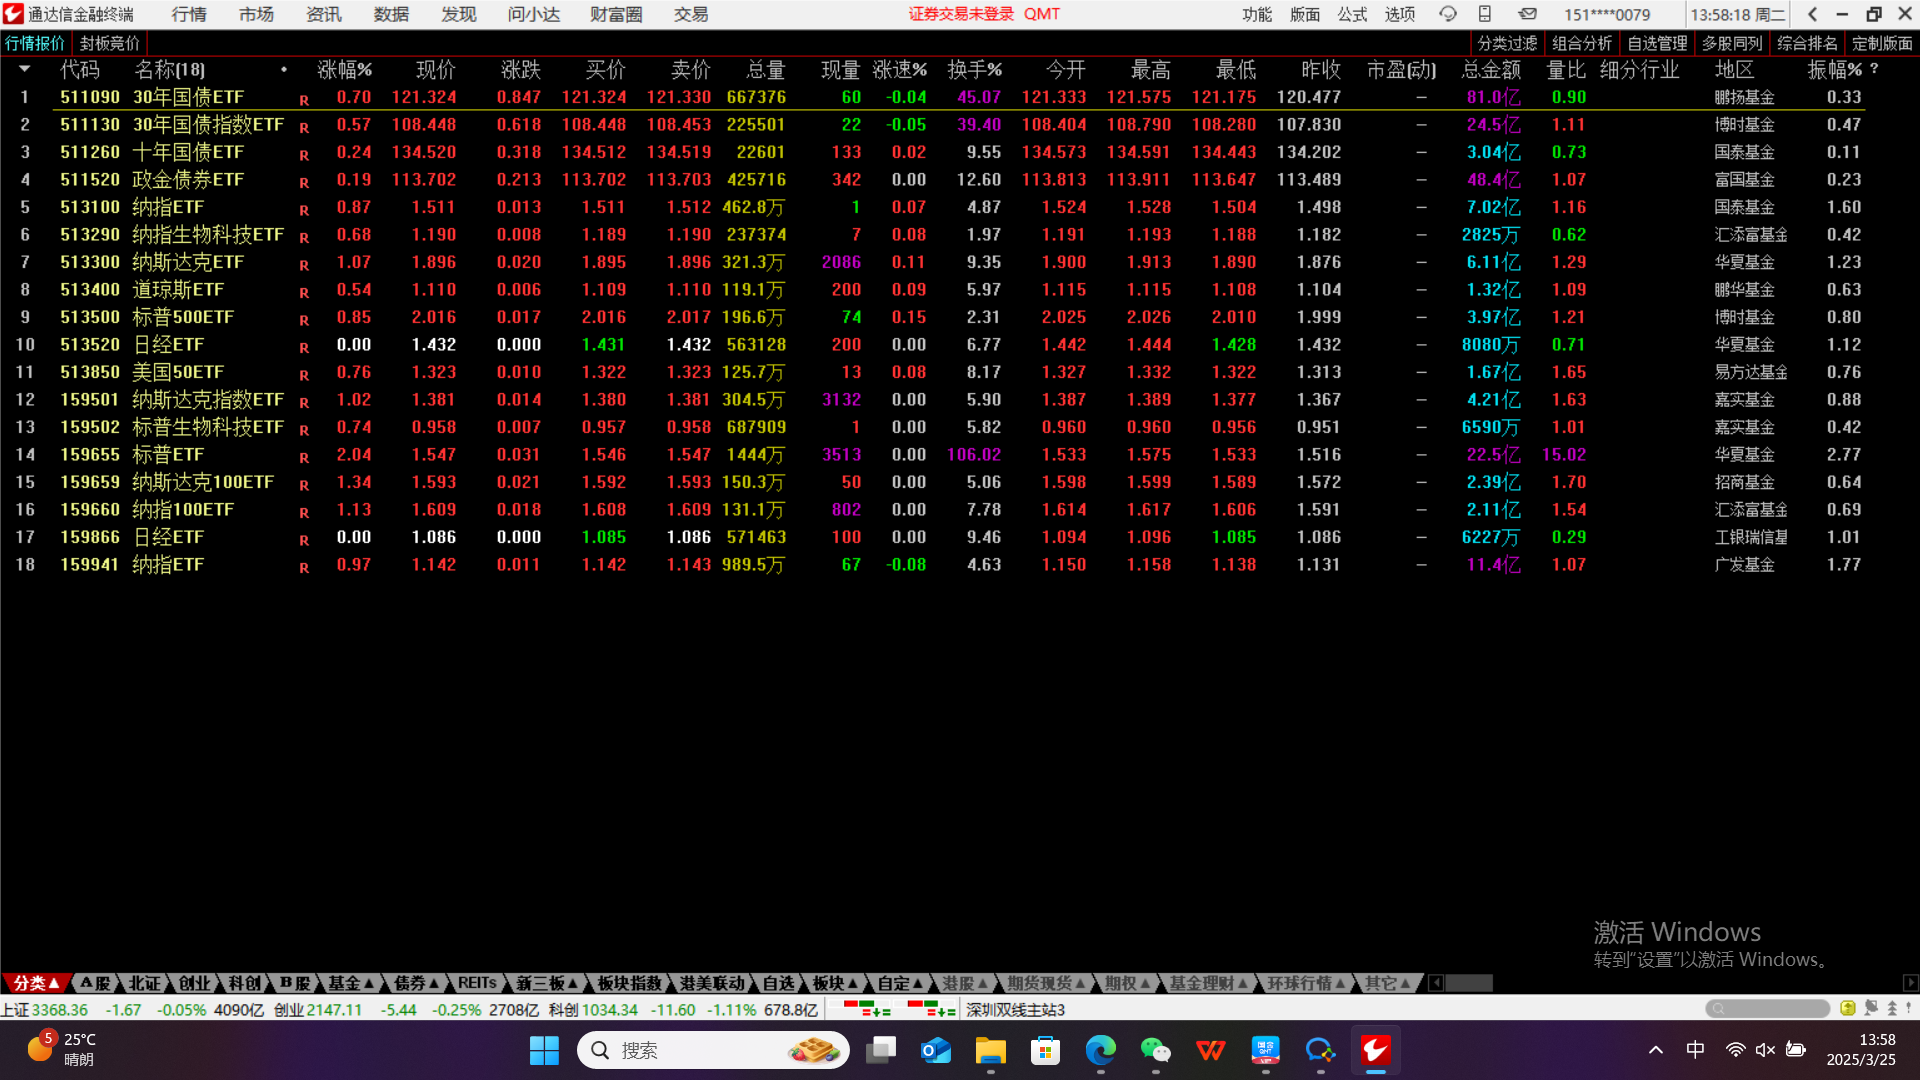Click the back arrow in title bar
The height and width of the screenshot is (1080, 1920).
coord(1812,14)
